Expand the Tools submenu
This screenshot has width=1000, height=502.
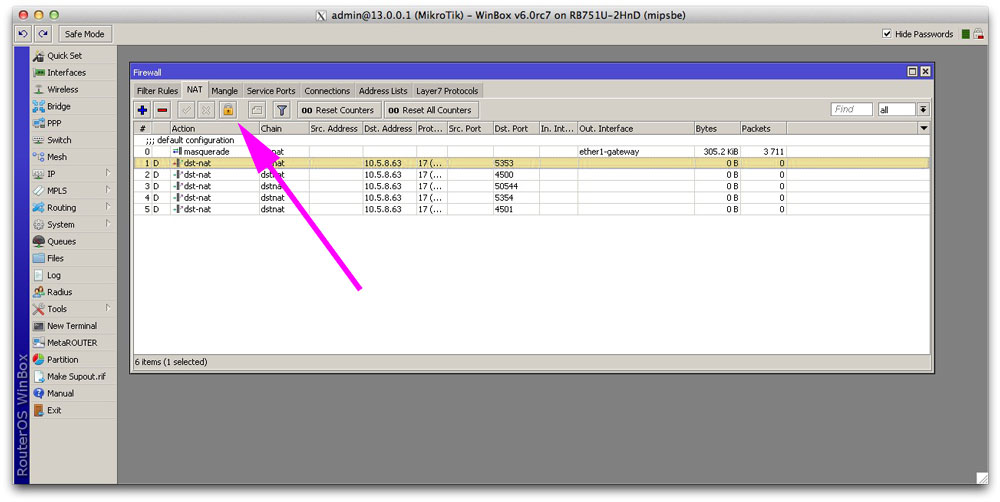tap(73, 309)
